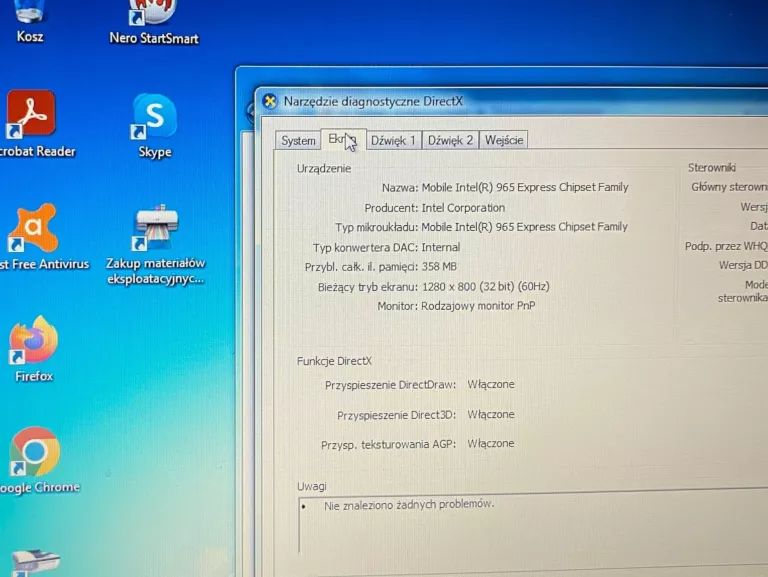Select the scanner icon at the desktop bottom

pyautogui.click(x=35, y=562)
